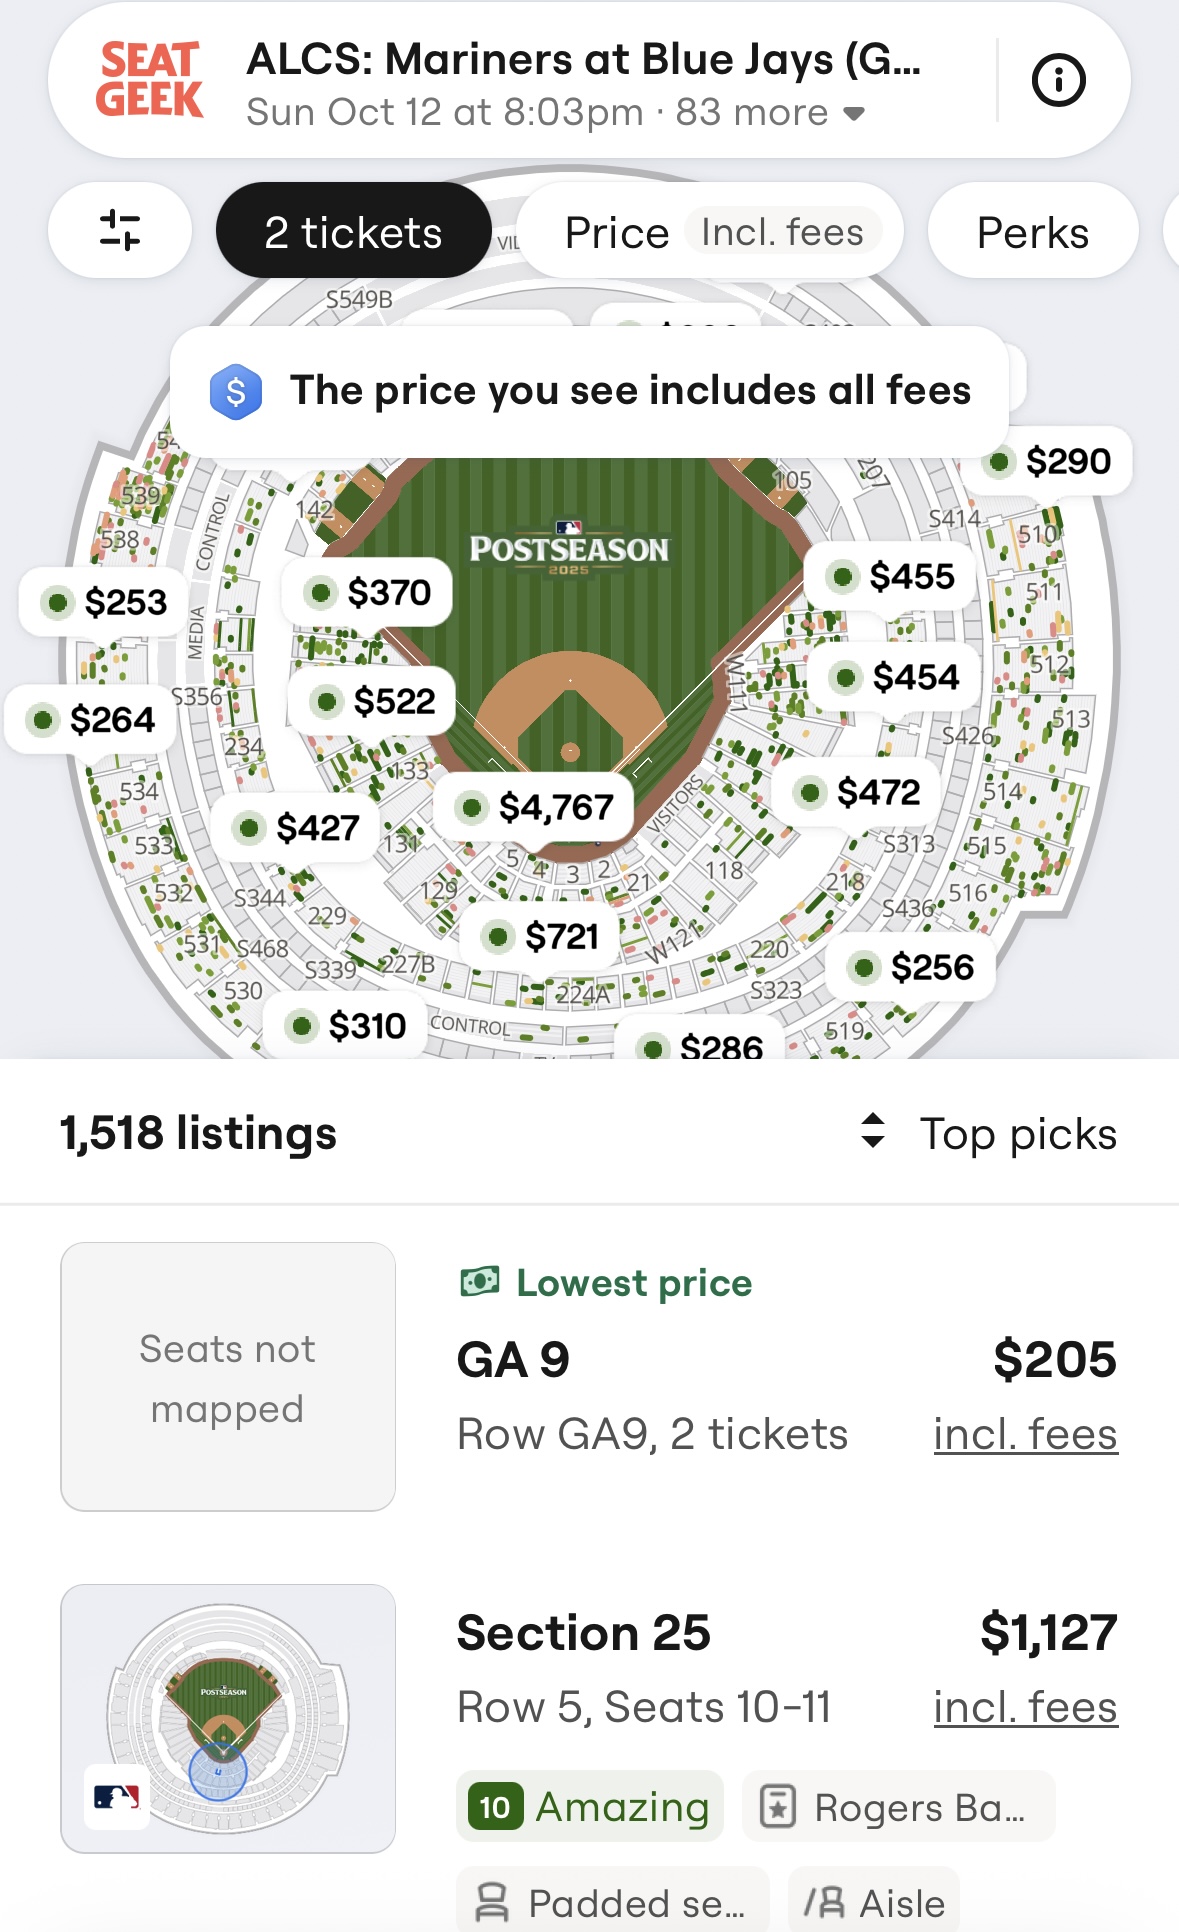
Task: Open the Perks filter tab
Action: 1032,232
